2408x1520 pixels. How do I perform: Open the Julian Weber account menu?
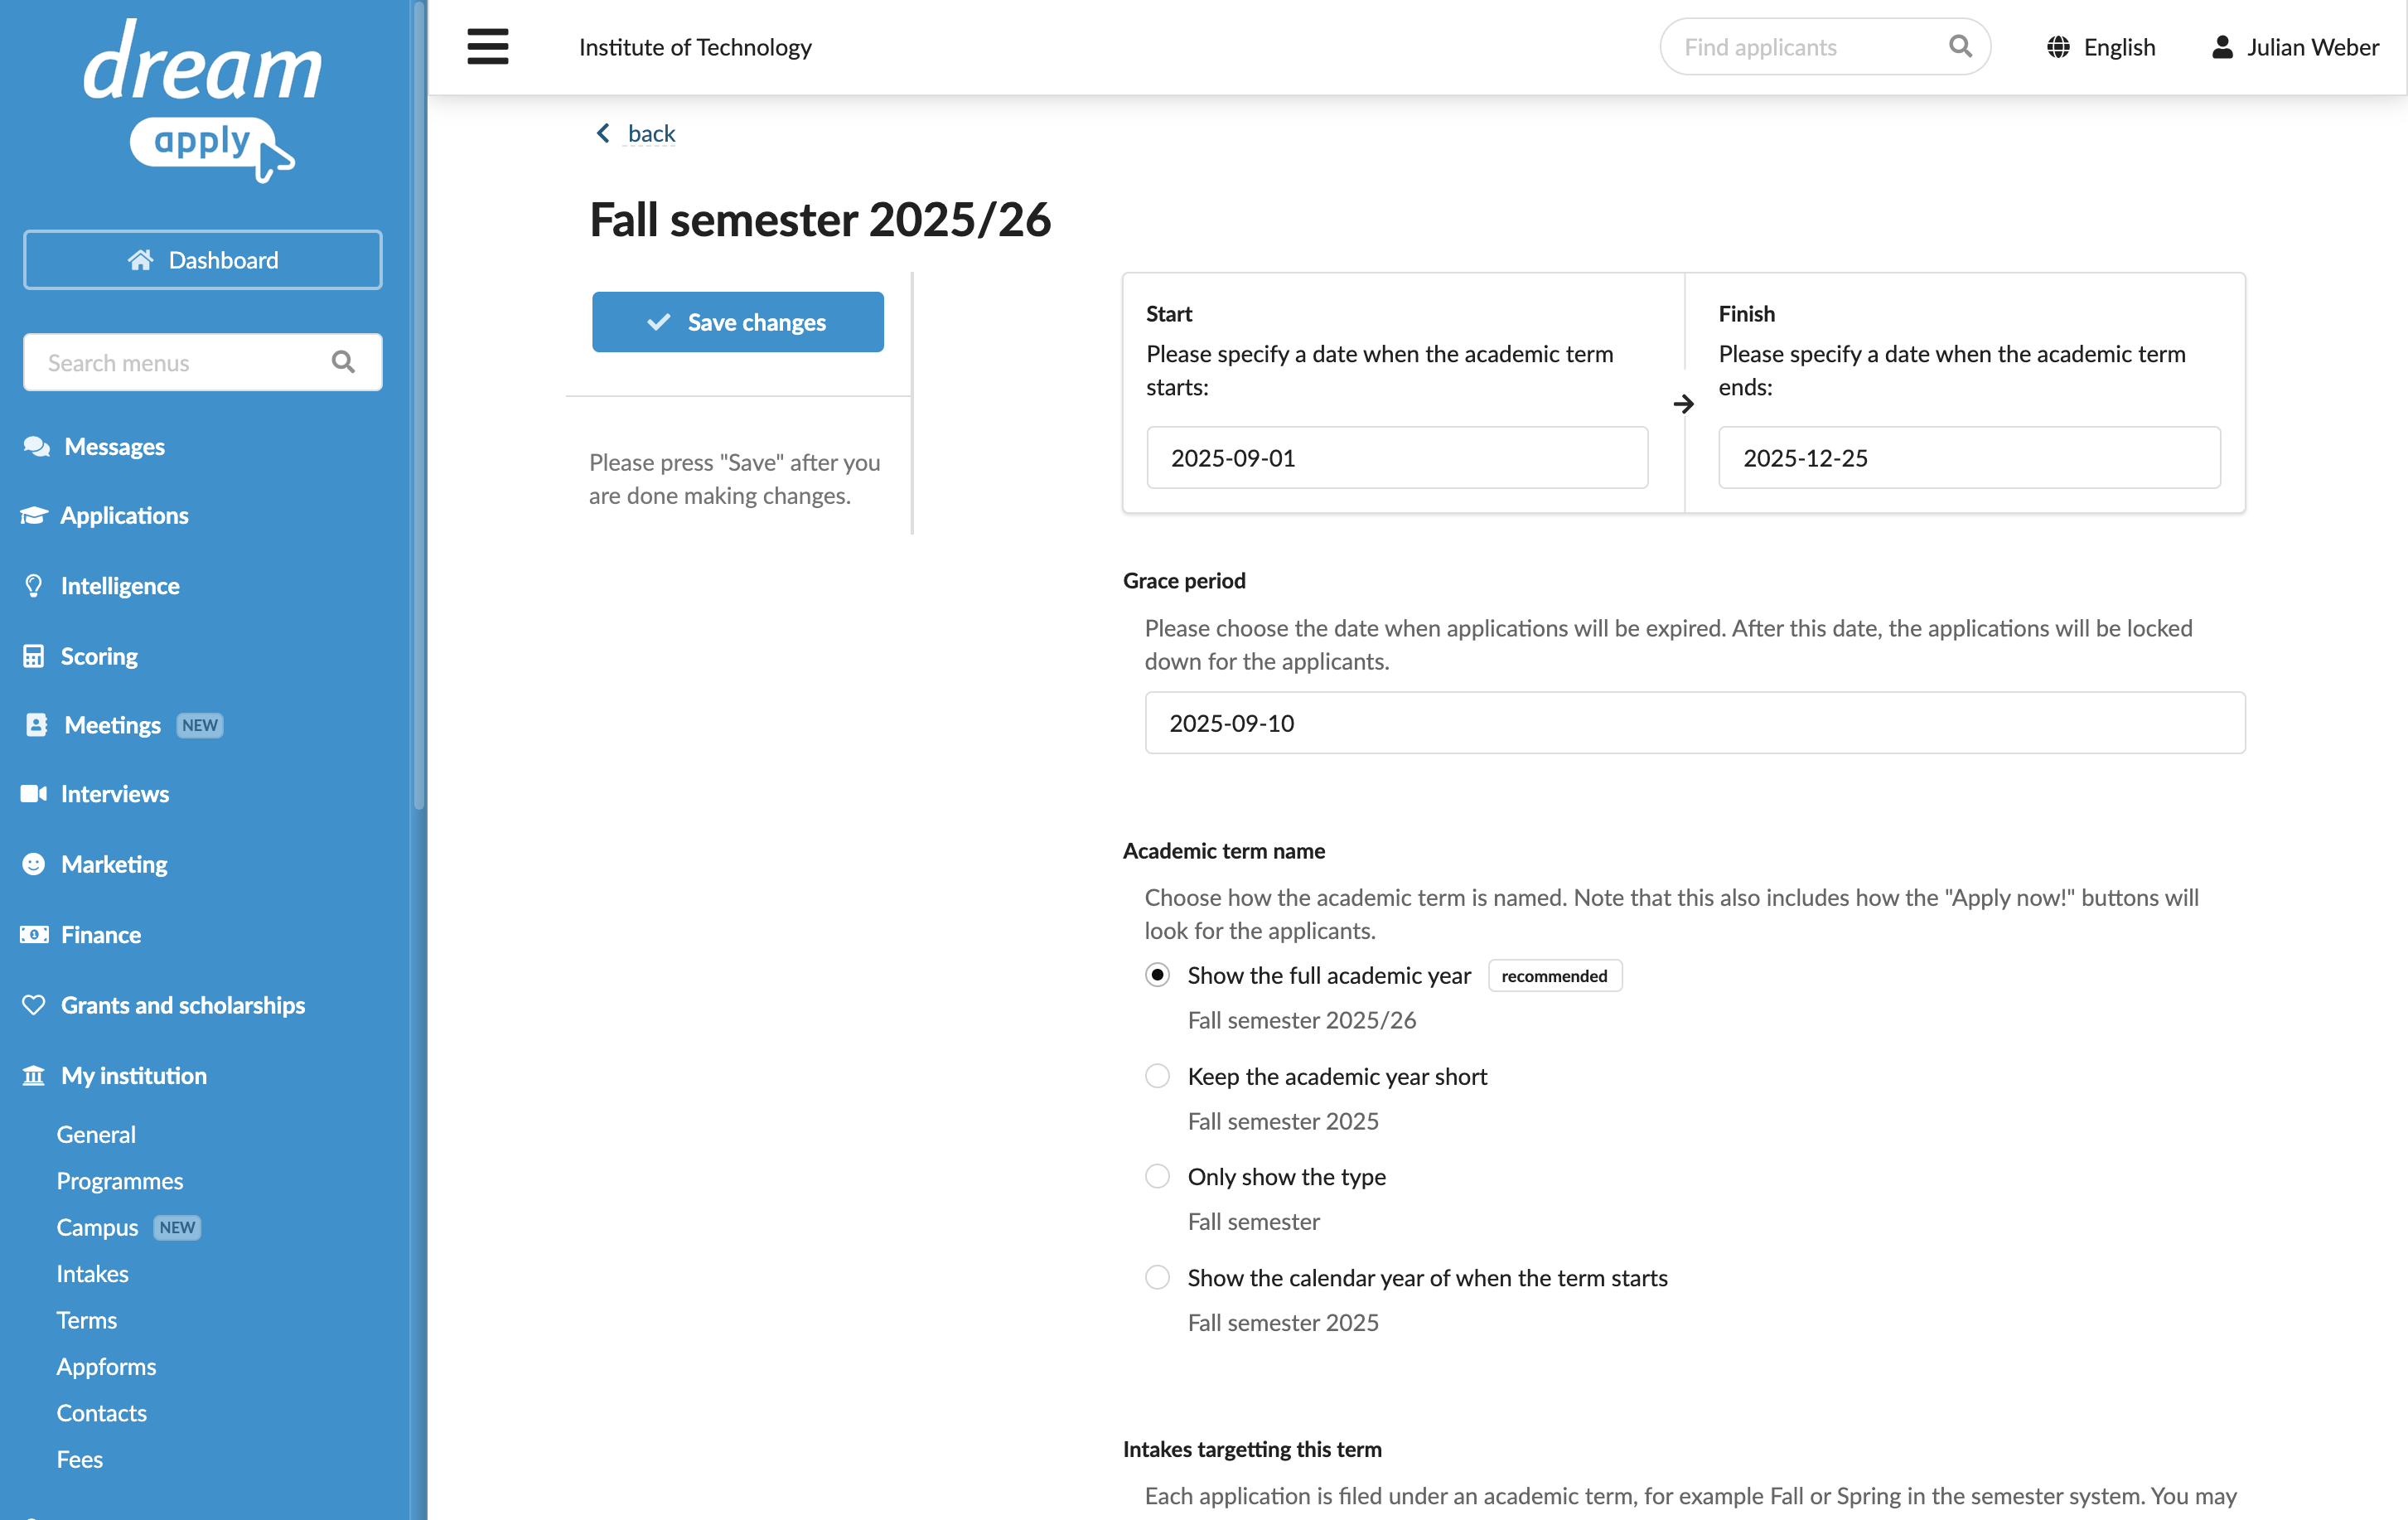(2295, 47)
